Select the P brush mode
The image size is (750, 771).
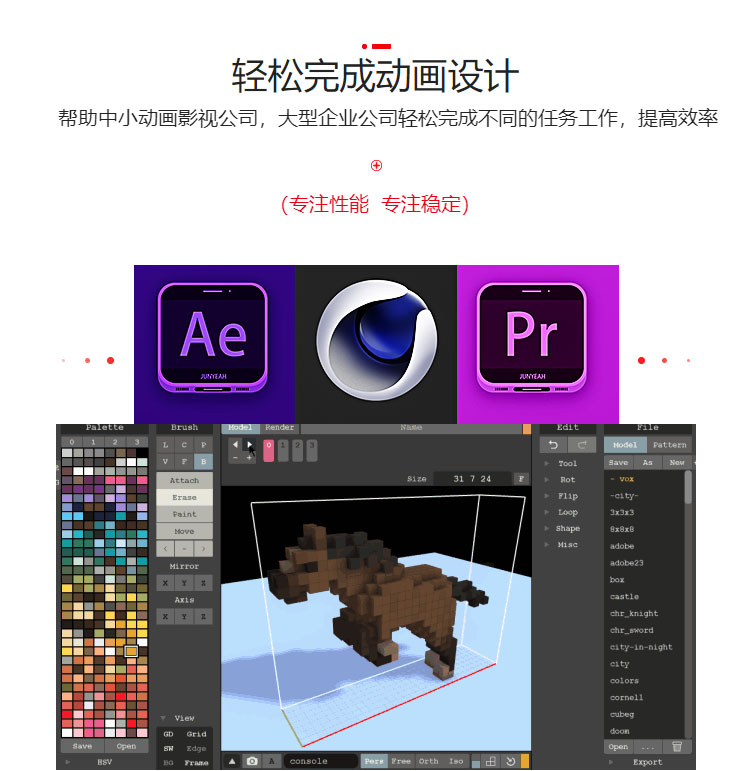click(203, 445)
